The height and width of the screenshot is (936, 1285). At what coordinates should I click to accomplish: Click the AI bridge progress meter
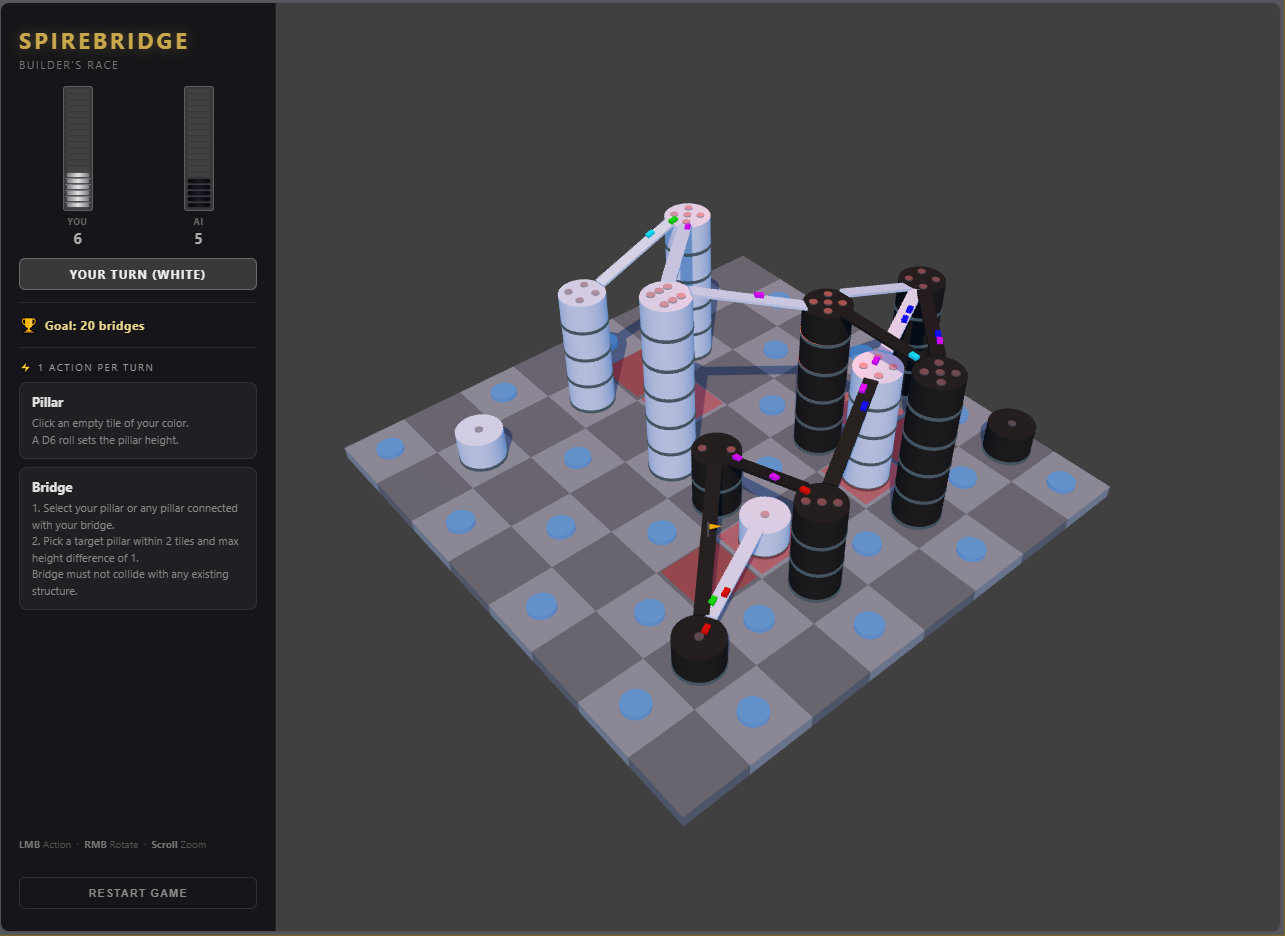pos(198,148)
